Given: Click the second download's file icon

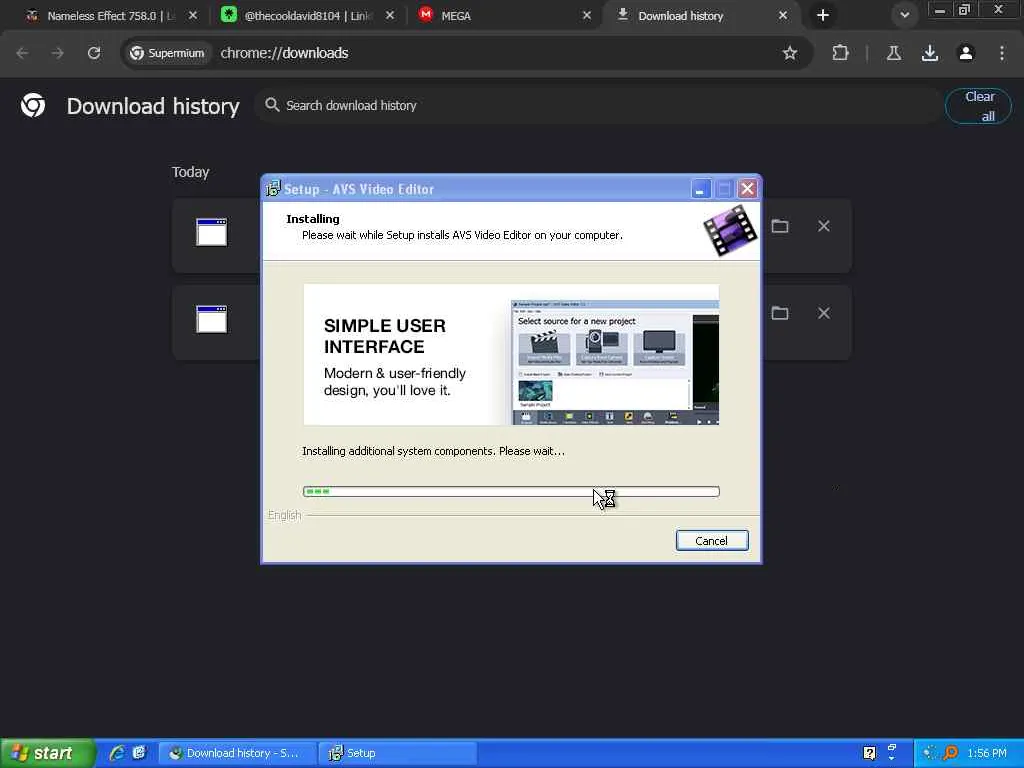Looking at the screenshot, I should [x=212, y=319].
